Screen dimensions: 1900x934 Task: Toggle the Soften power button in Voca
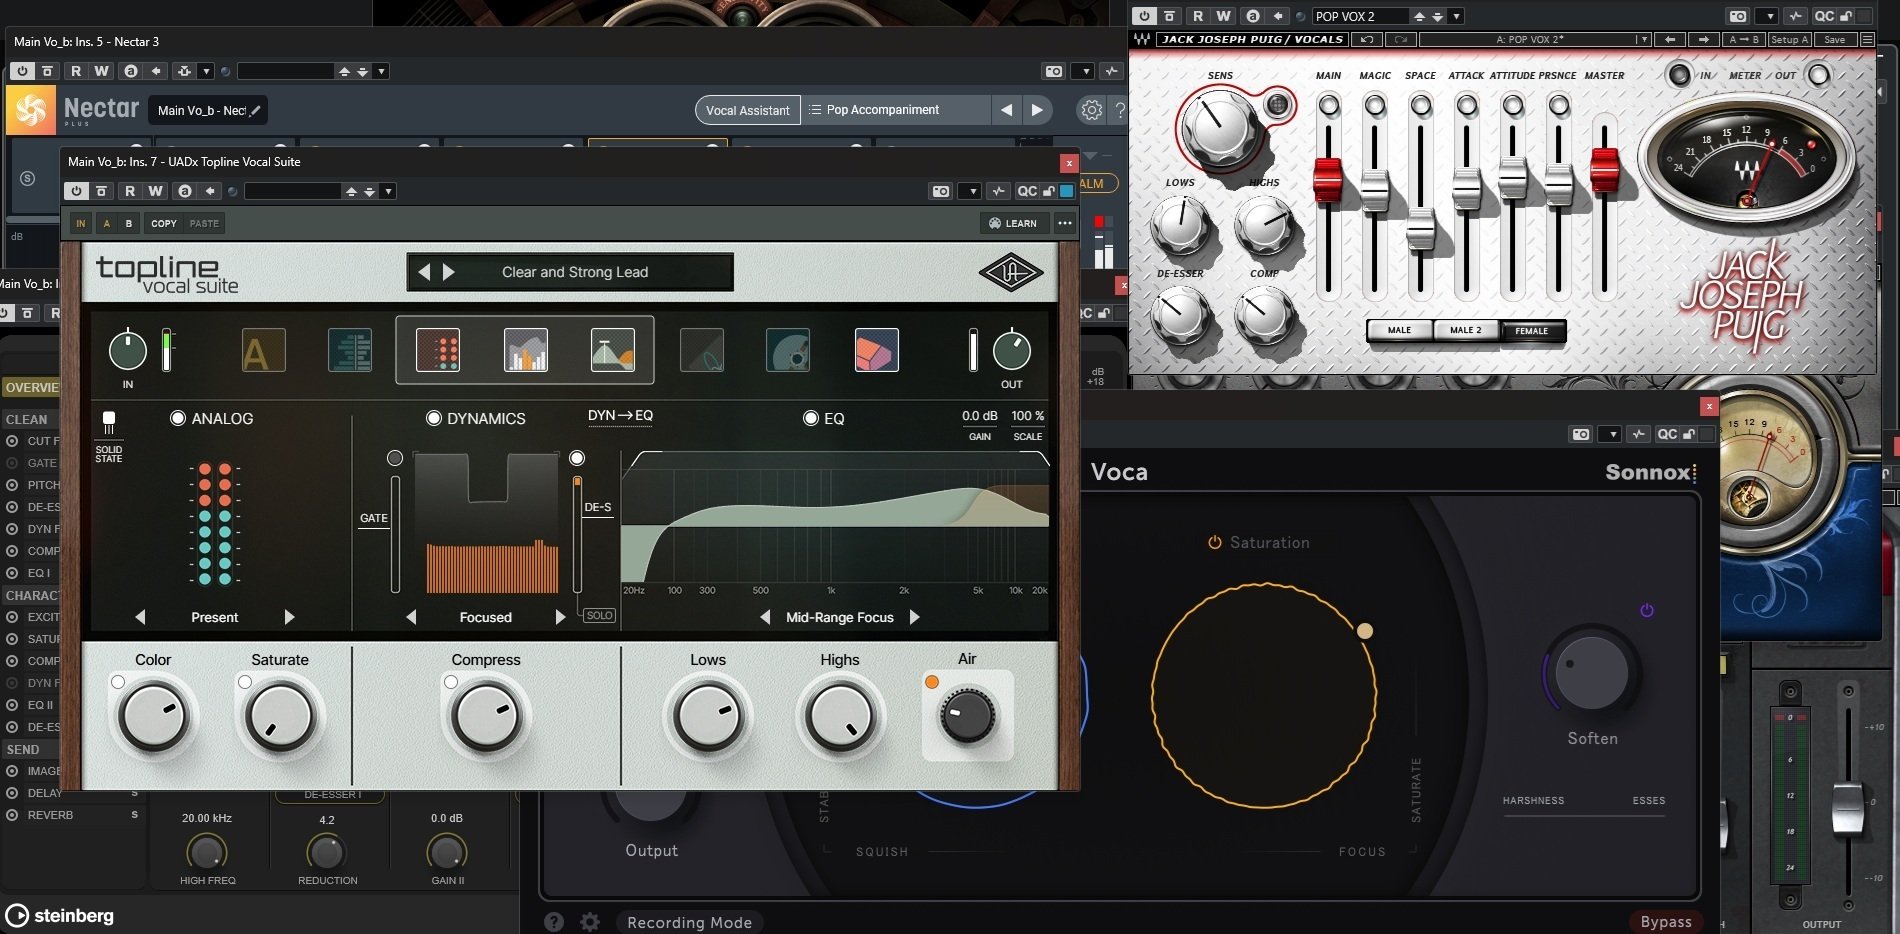click(x=1647, y=610)
